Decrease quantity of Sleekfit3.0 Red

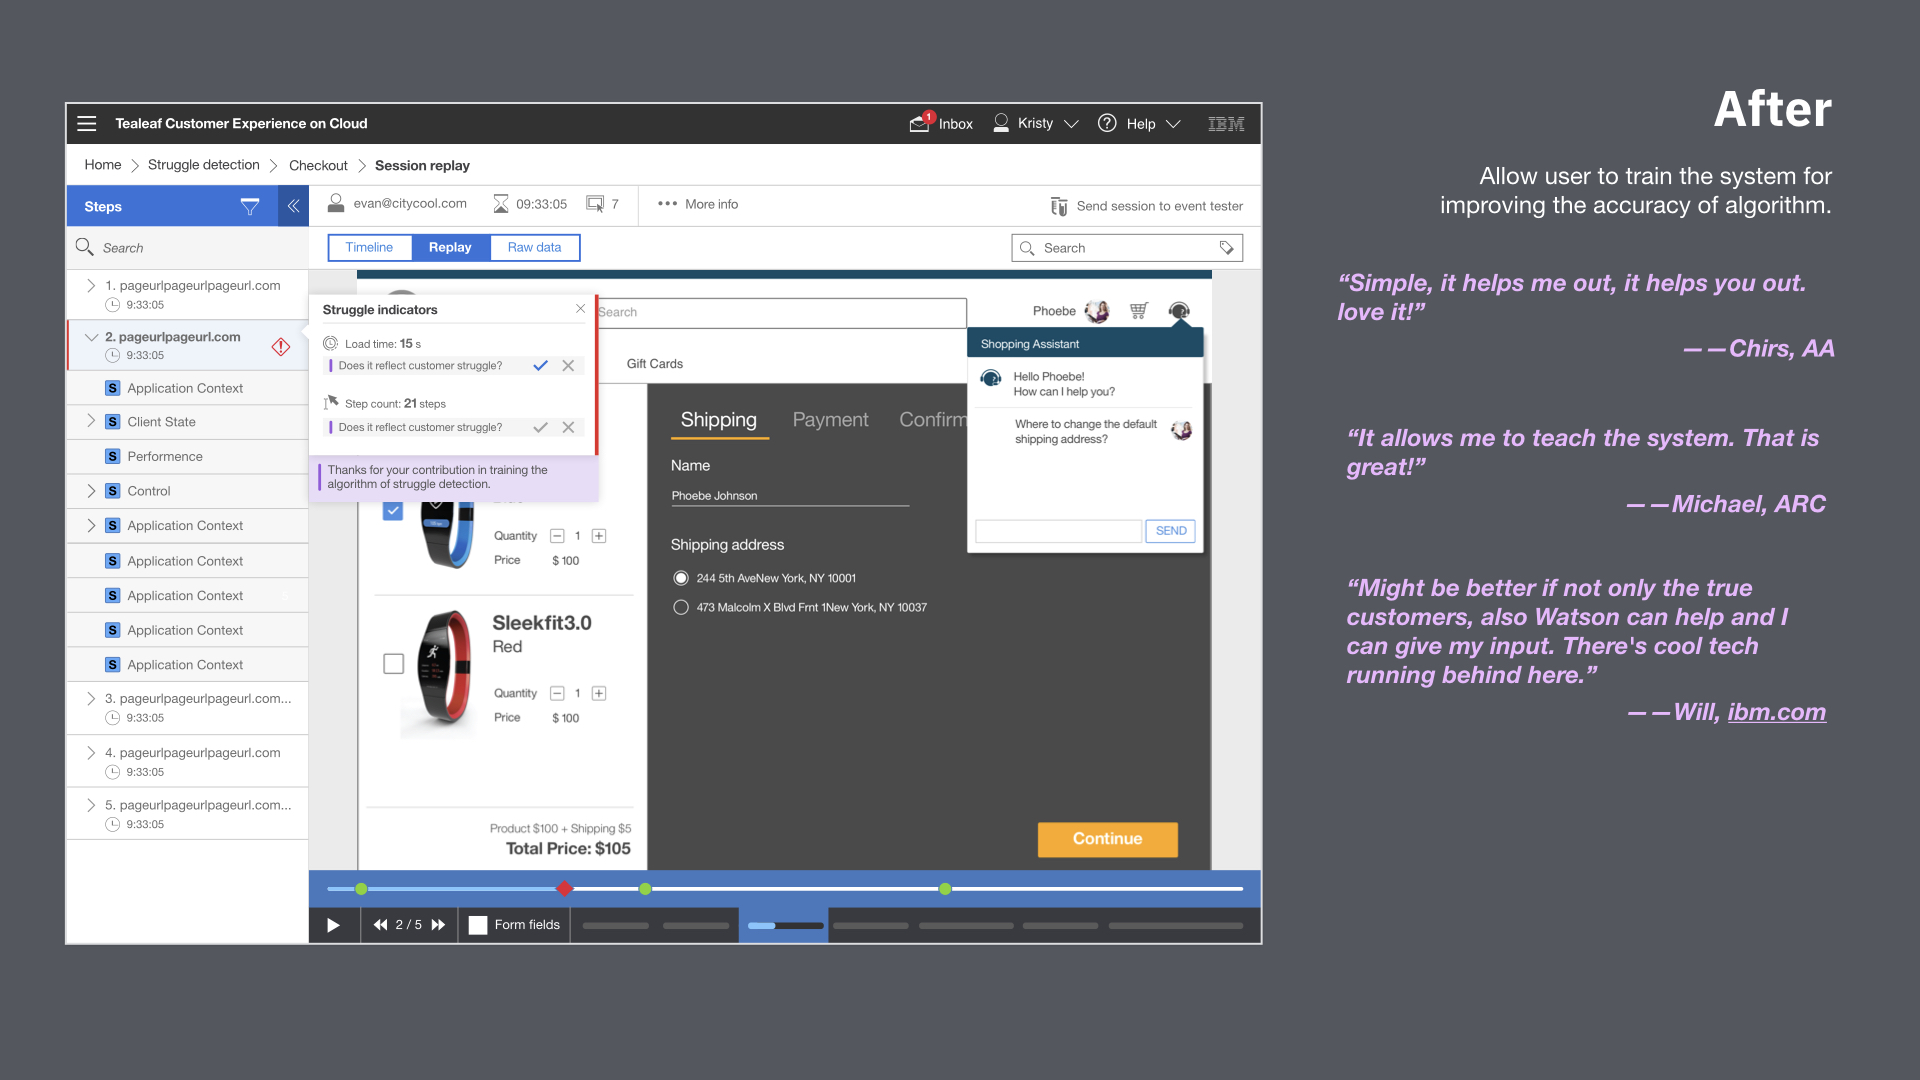(x=557, y=693)
